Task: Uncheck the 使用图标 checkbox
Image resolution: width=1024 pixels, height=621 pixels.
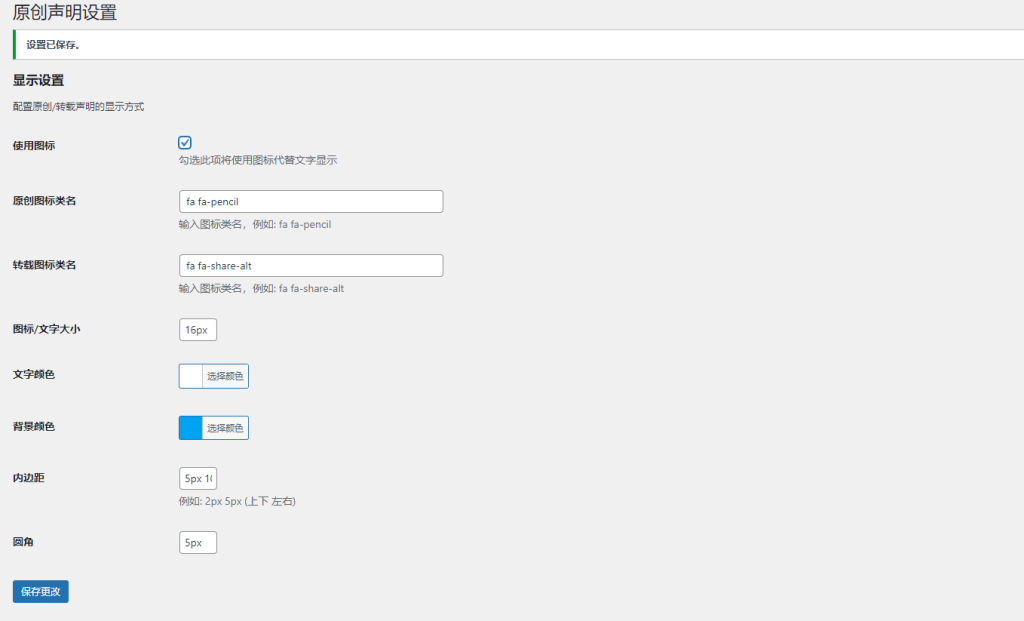Action: [x=185, y=142]
